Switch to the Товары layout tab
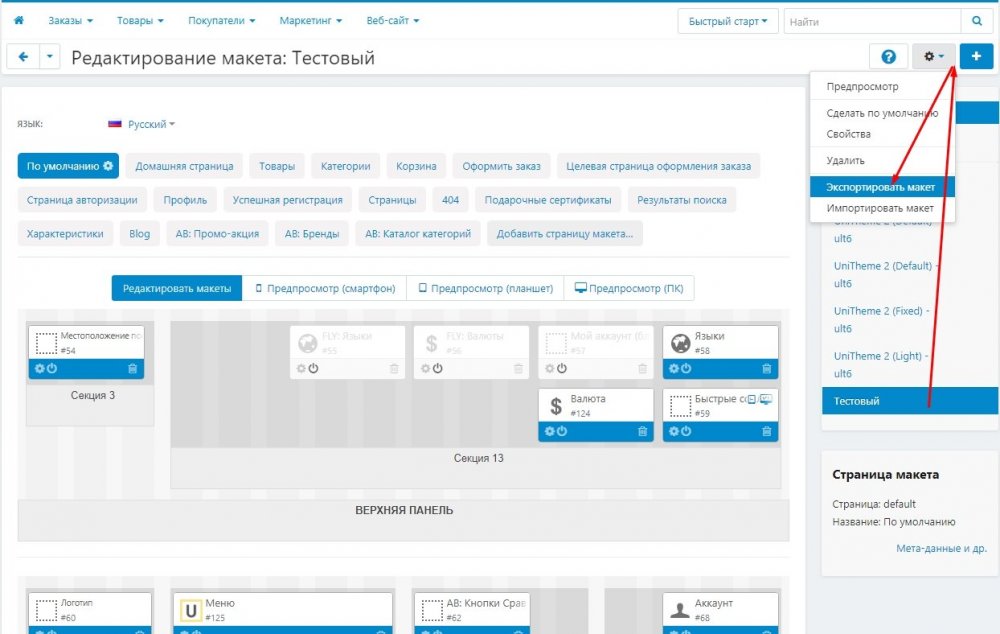Viewport: 1000px width, 634px height. (277, 167)
